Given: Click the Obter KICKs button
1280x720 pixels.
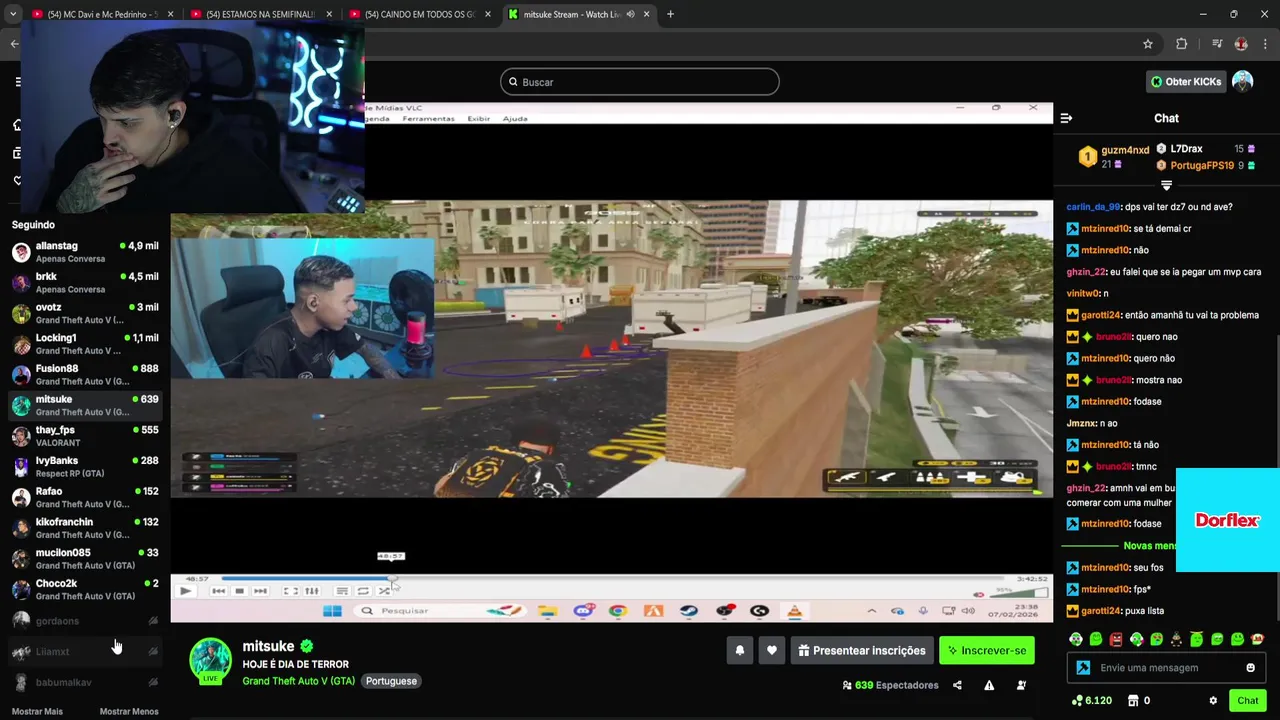Looking at the screenshot, I should tap(1186, 82).
